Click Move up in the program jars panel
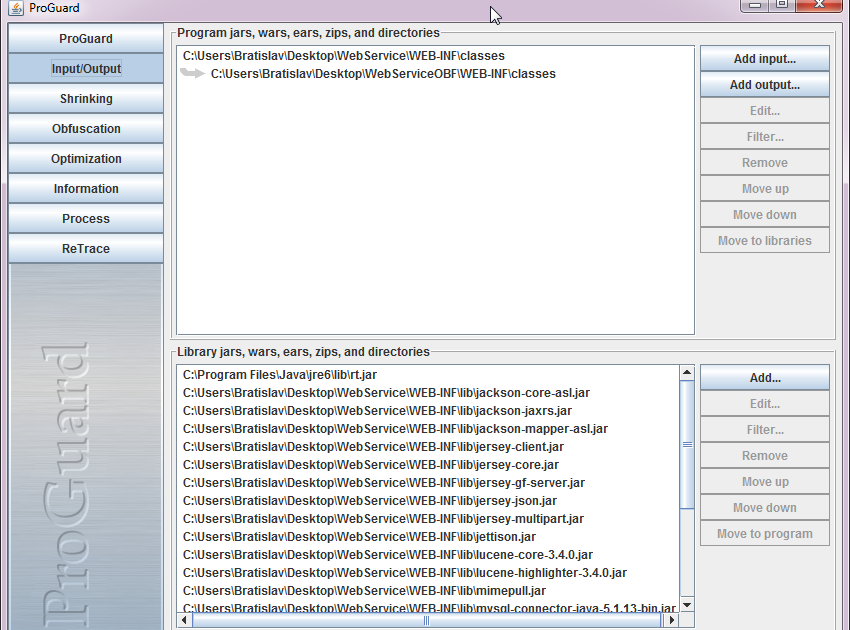The height and width of the screenshot is (630, 850). 764,189
